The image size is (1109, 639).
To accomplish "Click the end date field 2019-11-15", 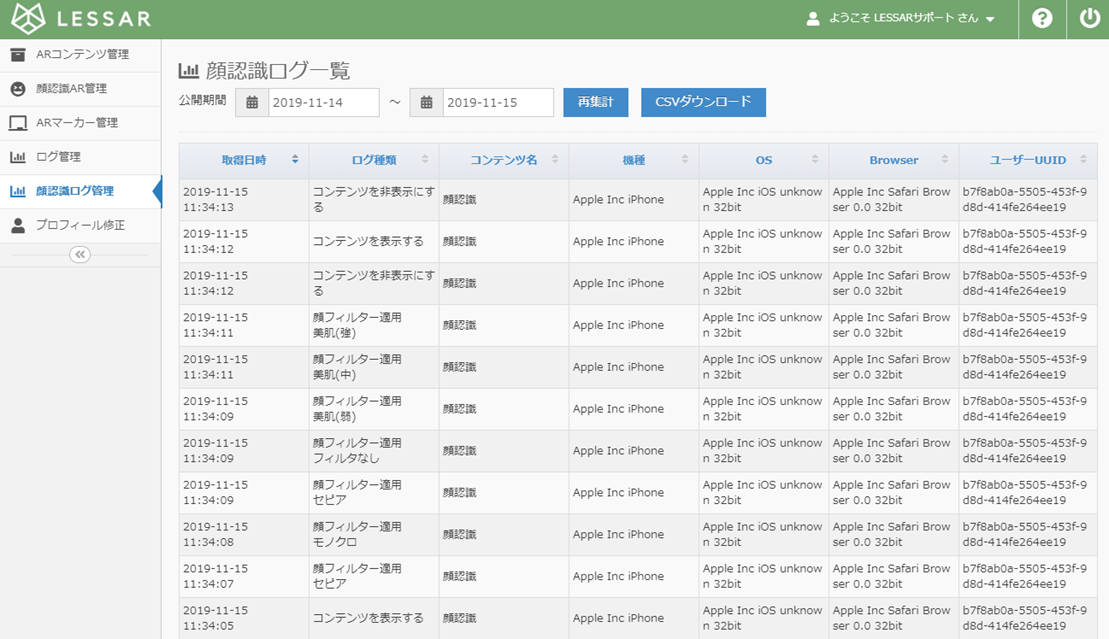I will (x=499, y=103).
